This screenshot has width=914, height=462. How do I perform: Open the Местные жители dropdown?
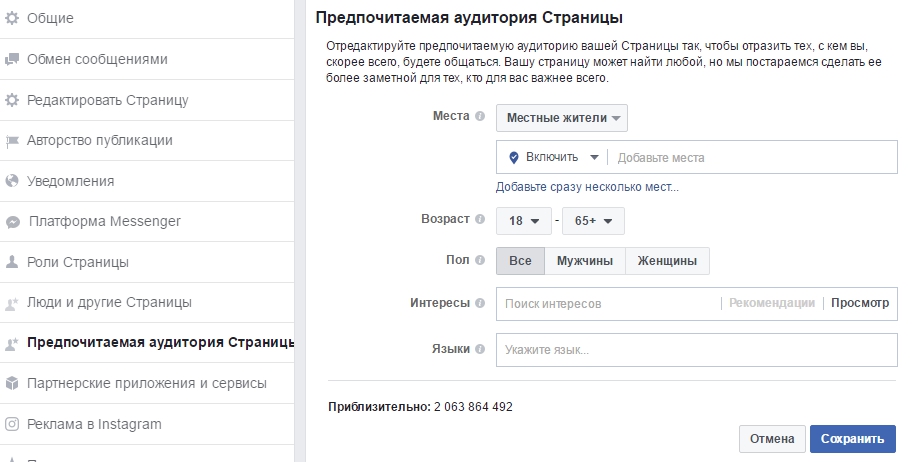pyautogui.click(x=562, y=118)
